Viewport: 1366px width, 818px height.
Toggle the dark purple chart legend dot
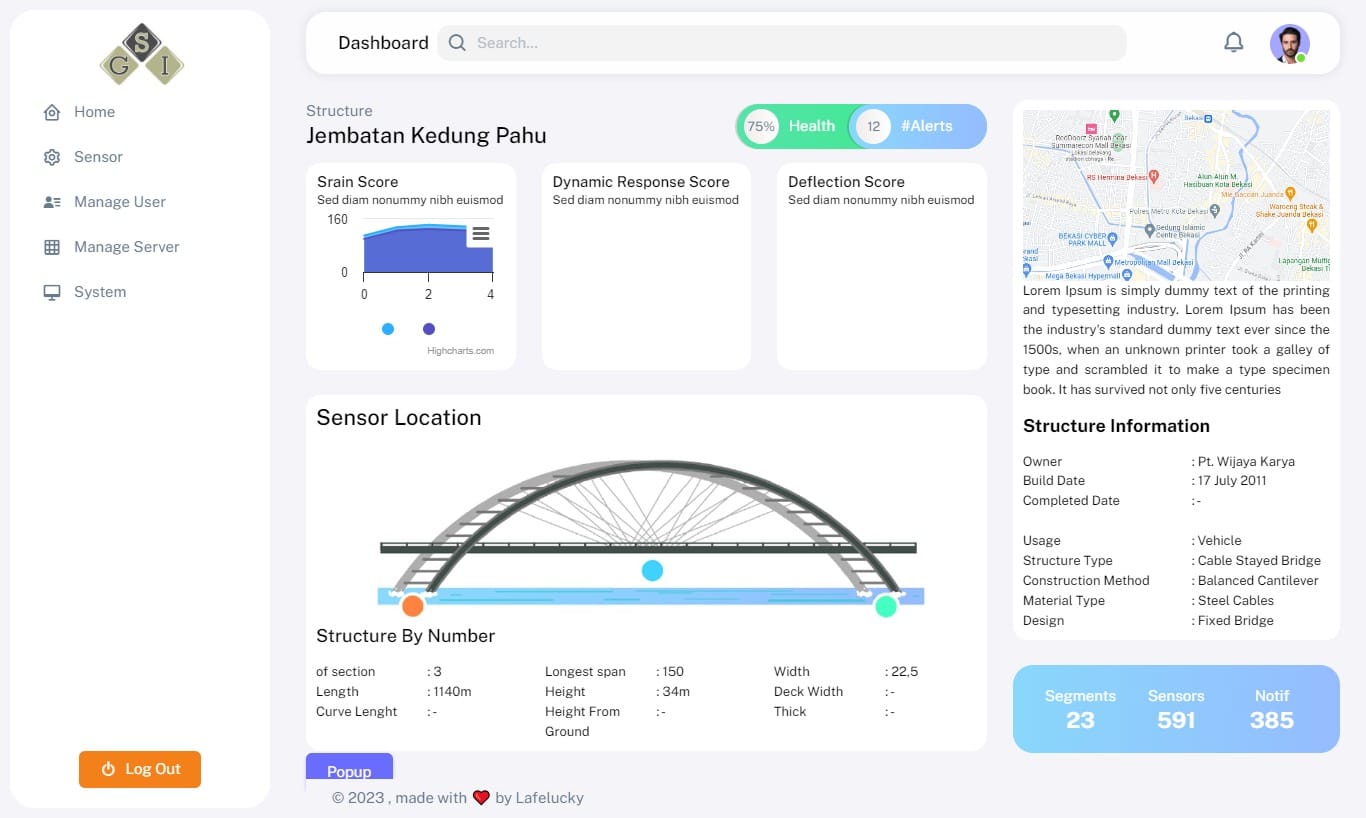pyautogui.click(x=429, y=329)
